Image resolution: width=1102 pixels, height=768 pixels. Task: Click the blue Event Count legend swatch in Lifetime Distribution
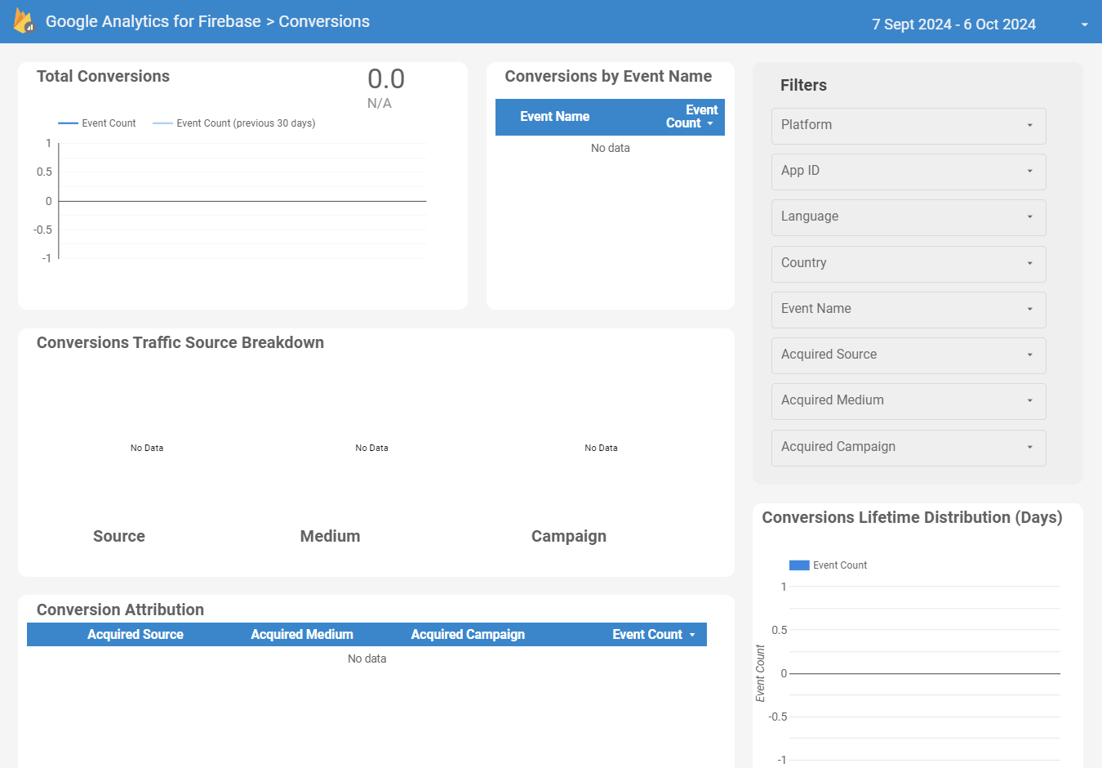[x=799, y=565]
